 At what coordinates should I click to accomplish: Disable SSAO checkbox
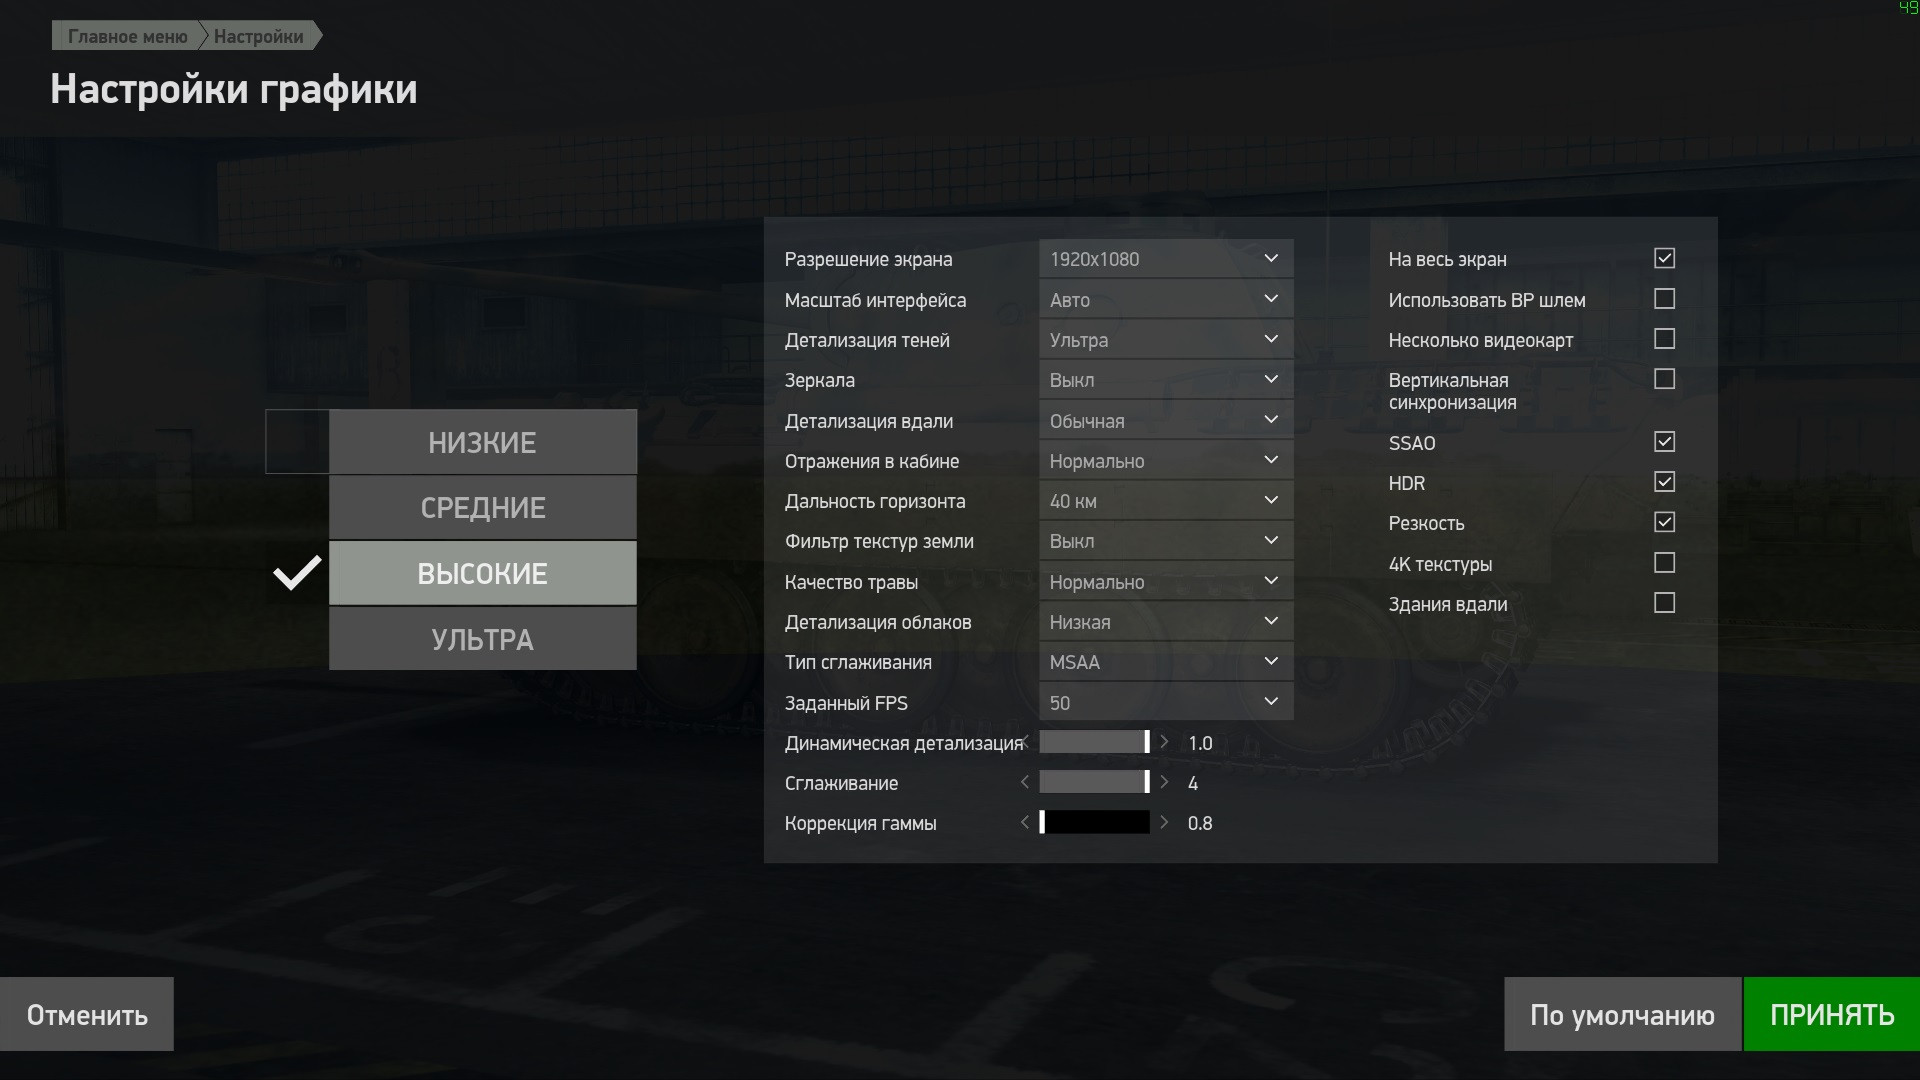coord(1664,442)
